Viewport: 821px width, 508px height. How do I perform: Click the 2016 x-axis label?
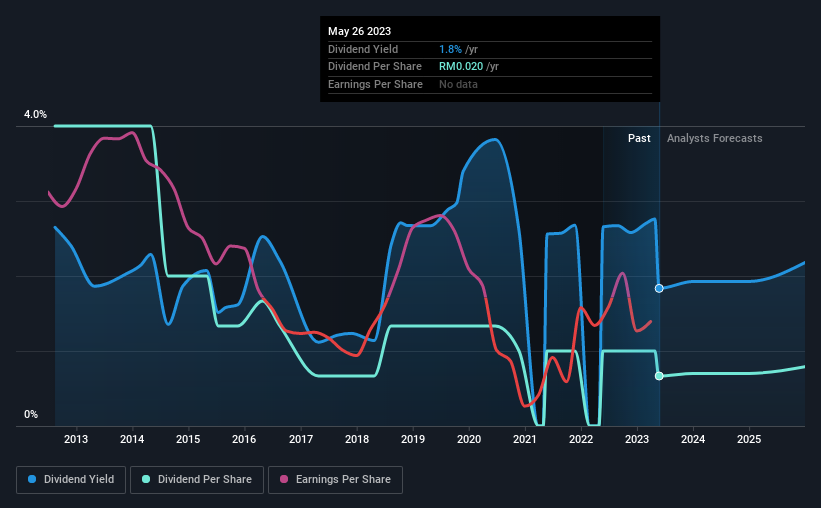[244, 439]
